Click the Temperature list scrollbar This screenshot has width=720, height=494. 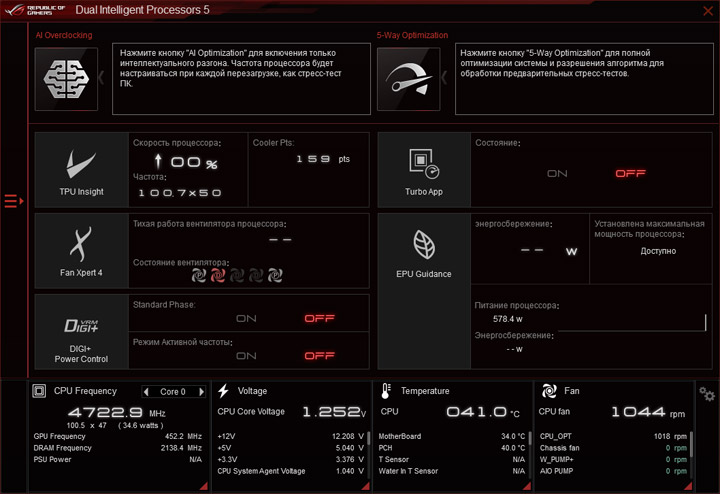click(x=529, y=438)
